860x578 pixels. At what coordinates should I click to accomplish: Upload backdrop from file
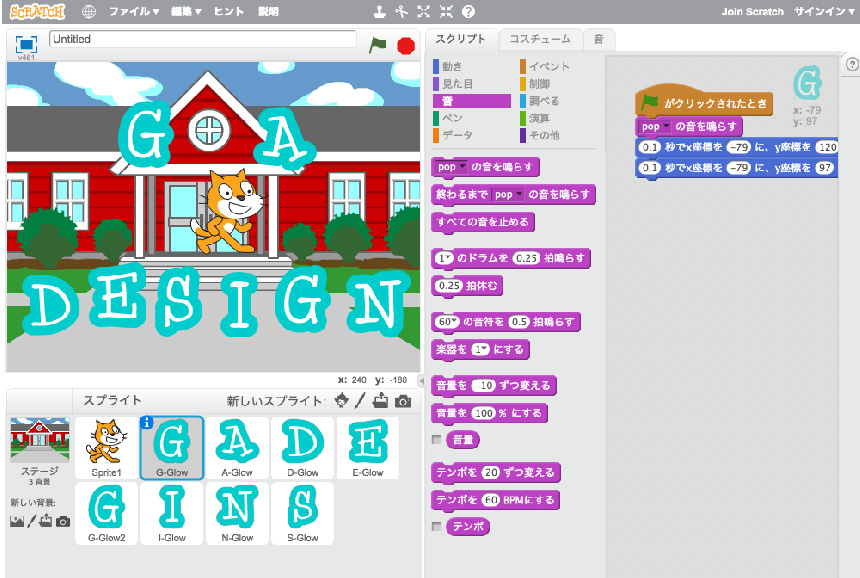click(46, 520)
